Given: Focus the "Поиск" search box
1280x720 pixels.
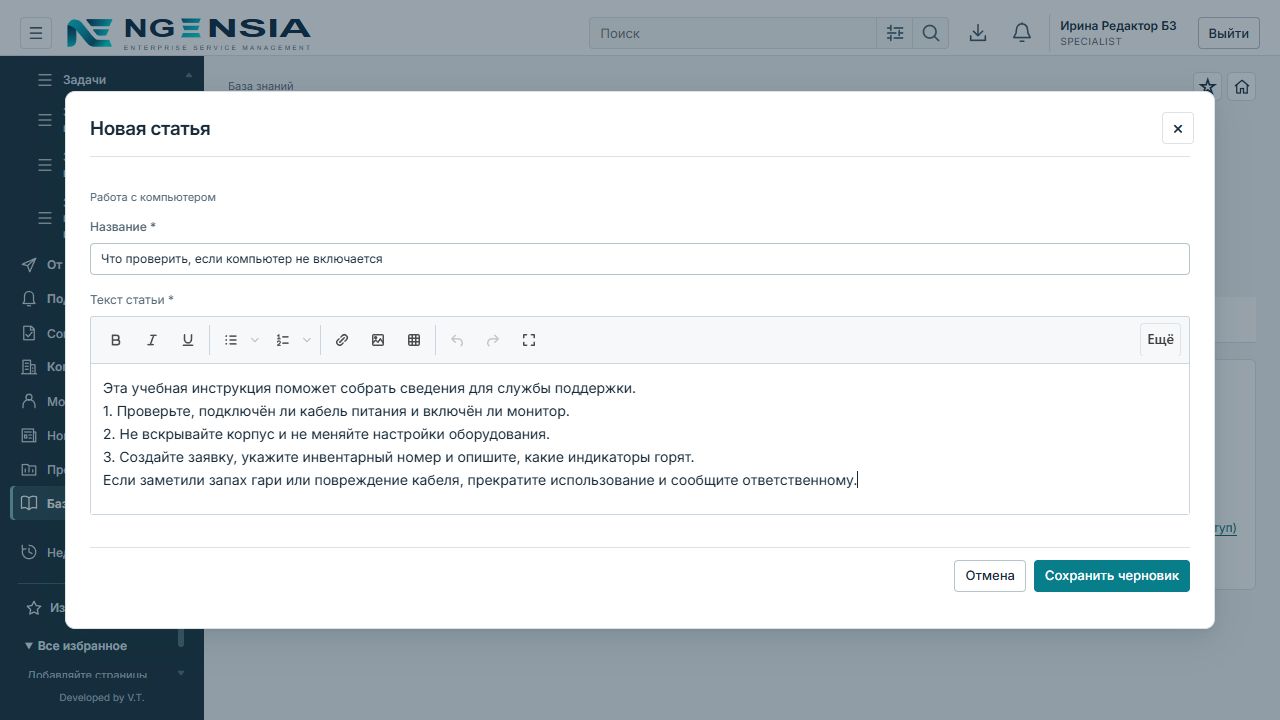Looking at the screenshot, I should click(x=733, y=33).
